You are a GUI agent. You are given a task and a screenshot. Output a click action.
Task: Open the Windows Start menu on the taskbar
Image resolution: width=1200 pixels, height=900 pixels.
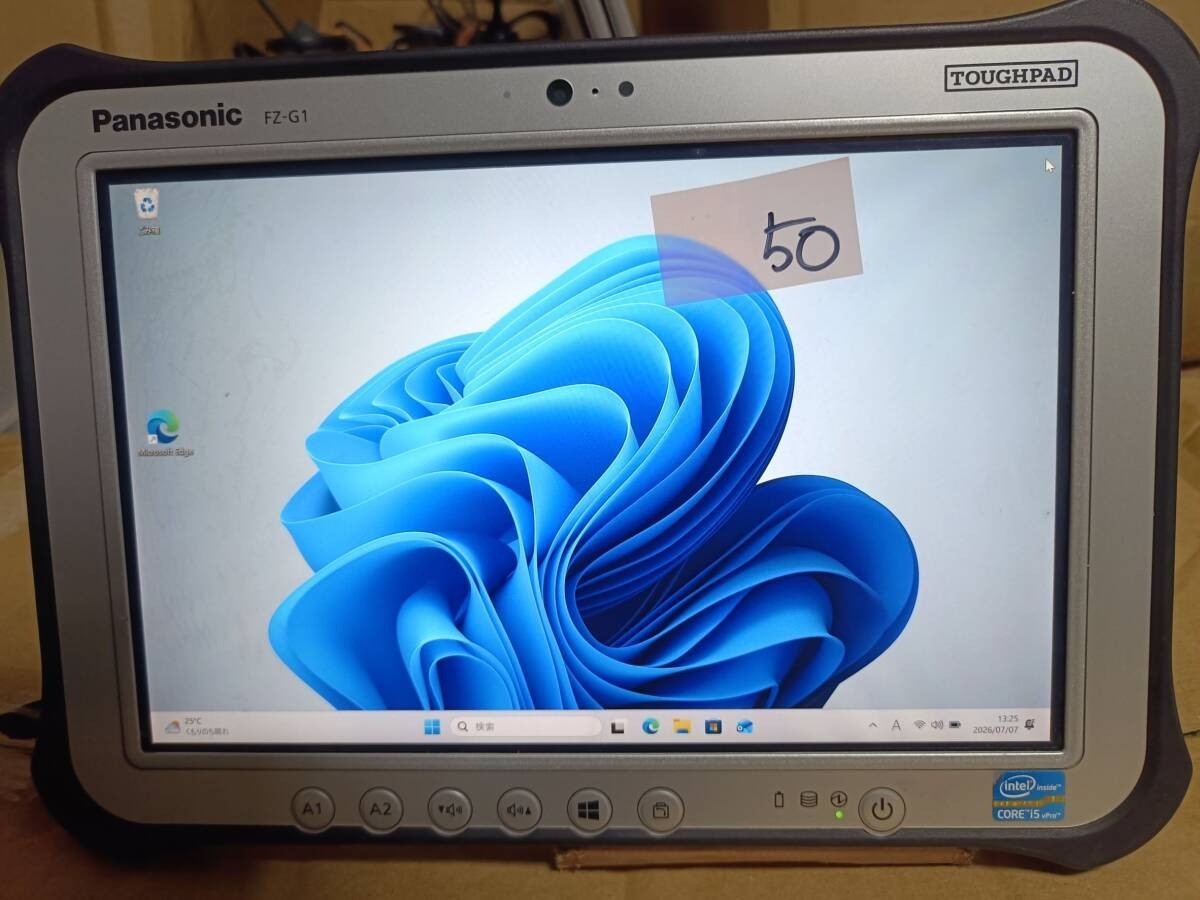432,727
